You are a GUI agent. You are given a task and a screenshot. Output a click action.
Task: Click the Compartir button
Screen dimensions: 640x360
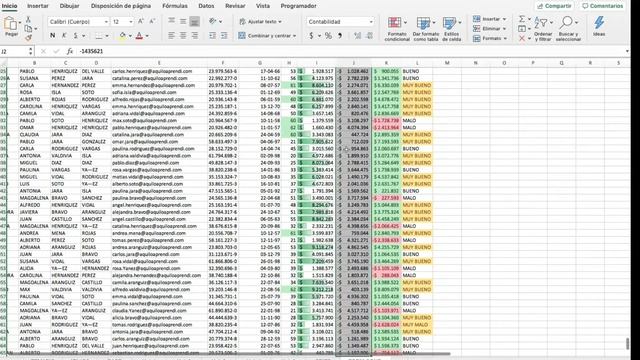tap(554, 6)
